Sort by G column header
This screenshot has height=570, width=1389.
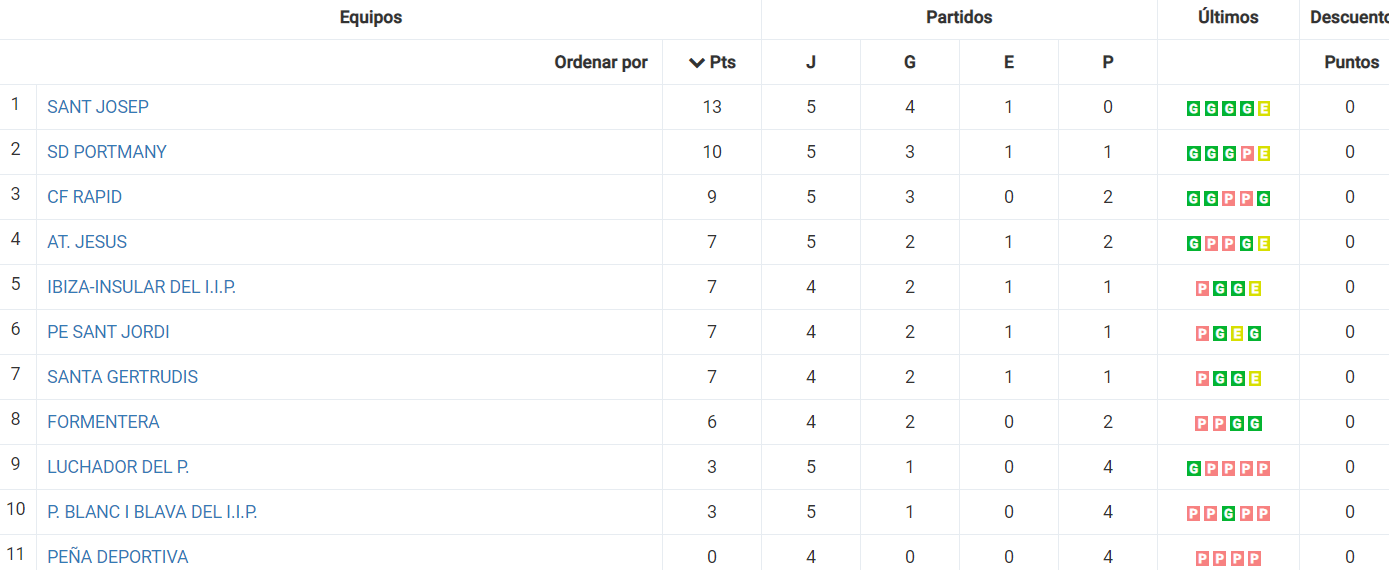(x=910, y=62)
